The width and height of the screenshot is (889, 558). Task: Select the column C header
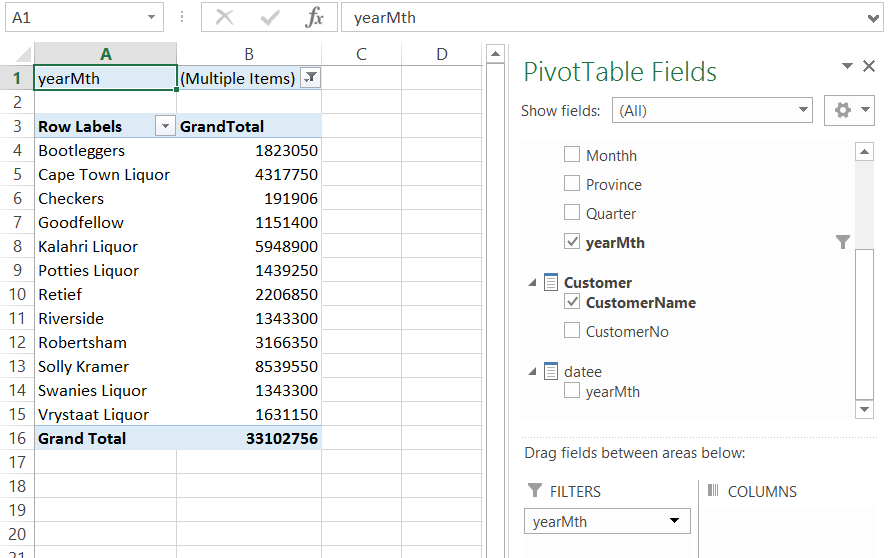point(361,54)
